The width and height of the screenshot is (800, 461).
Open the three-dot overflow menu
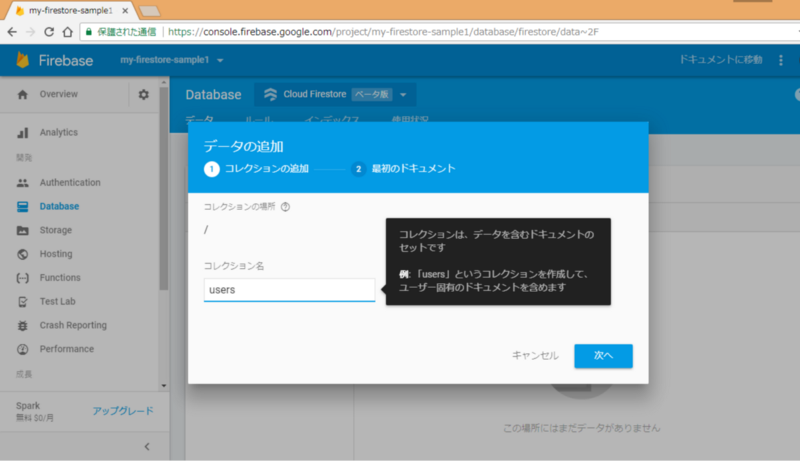point(781,60)
